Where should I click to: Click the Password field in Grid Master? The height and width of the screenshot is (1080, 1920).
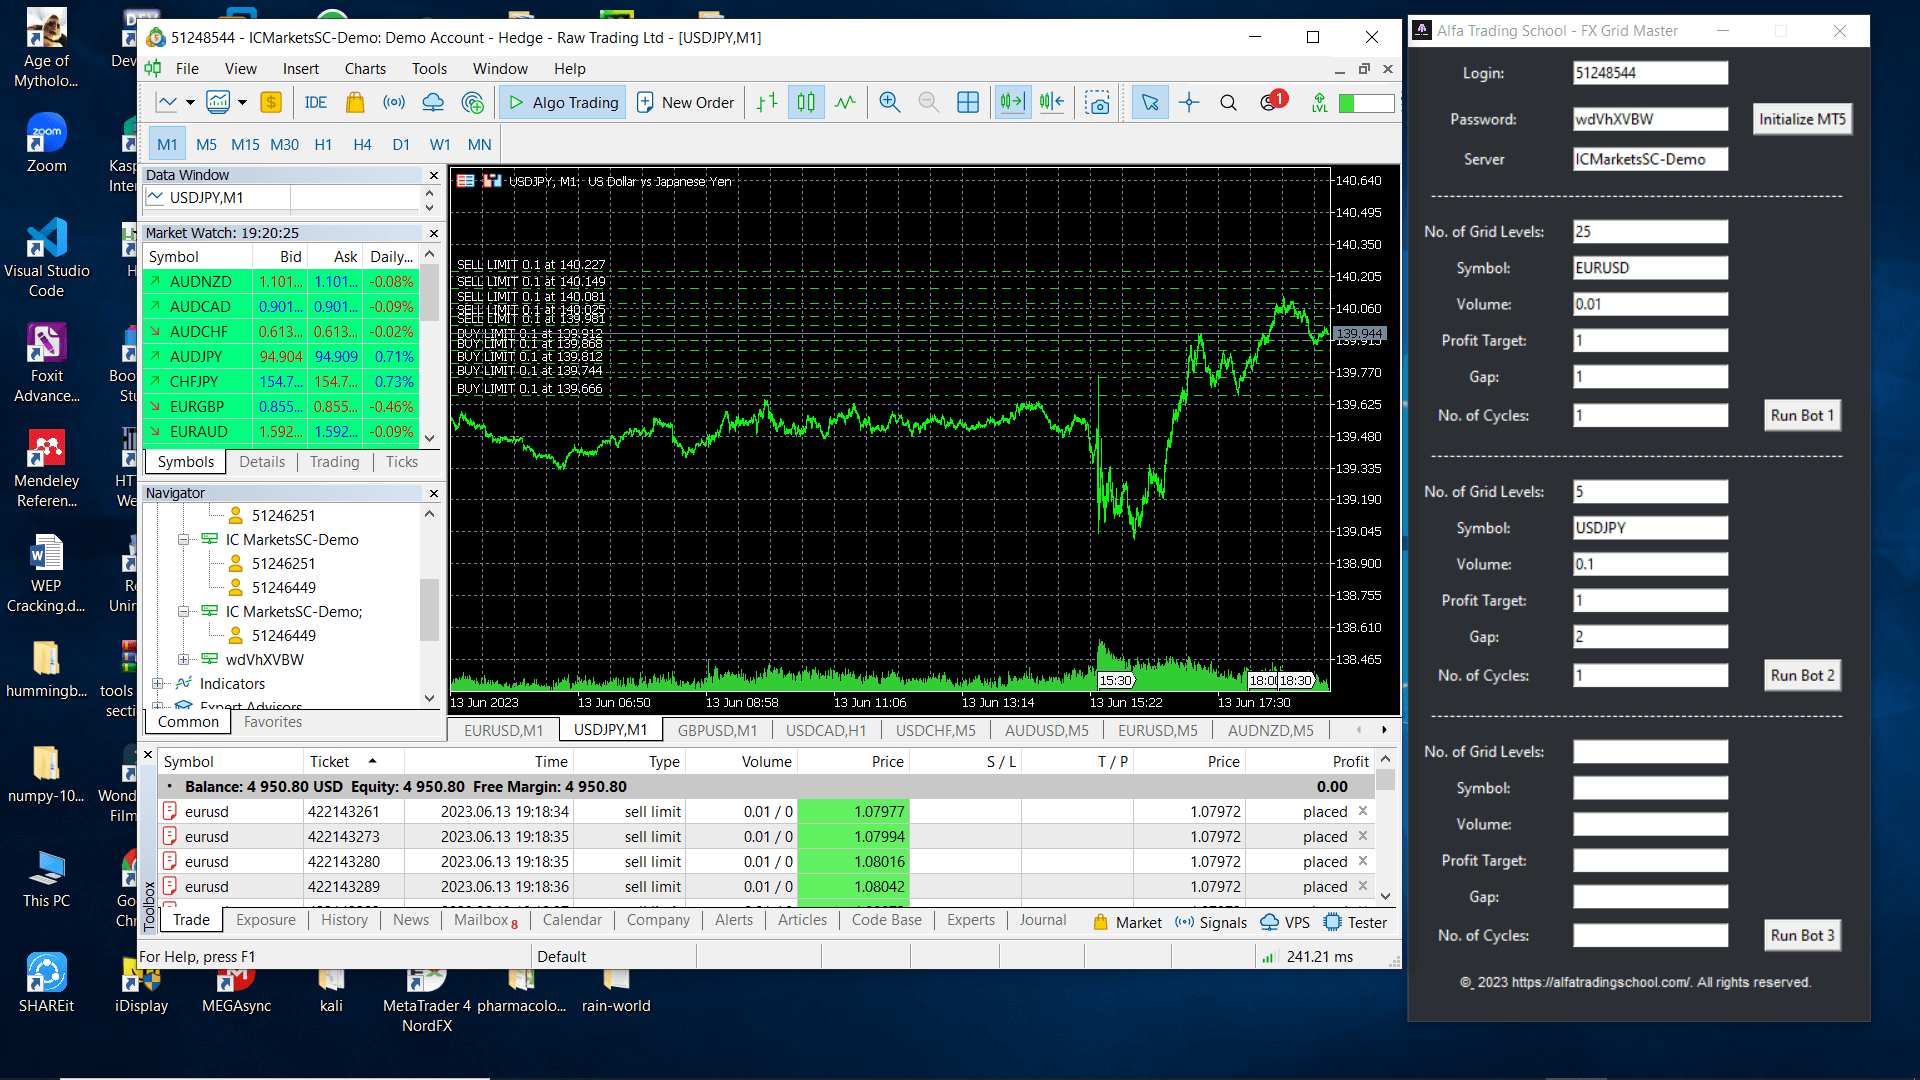click(1650, 119)
